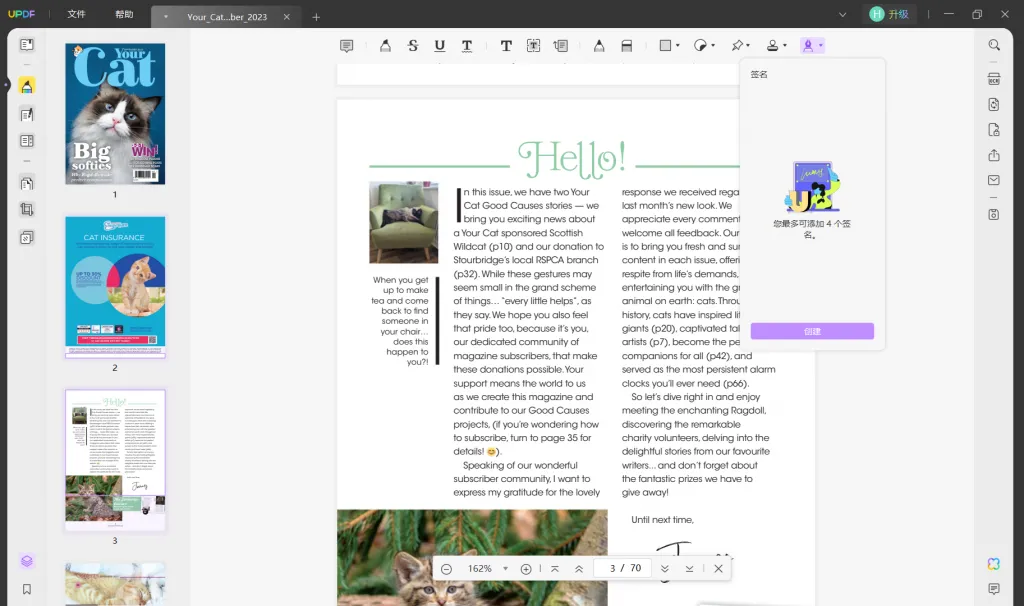
Task: Open the tab dropdown arrow beside file name
Action: pos(166,17)
